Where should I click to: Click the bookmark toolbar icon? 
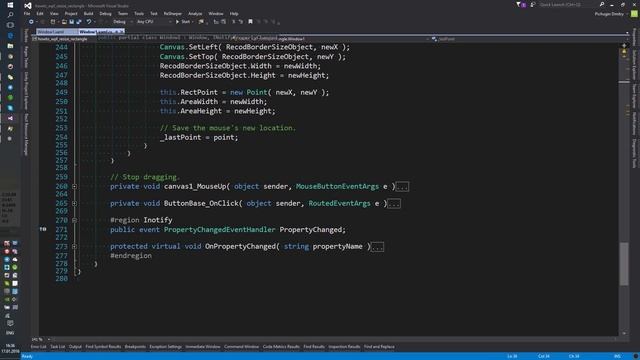click(250, 22)
